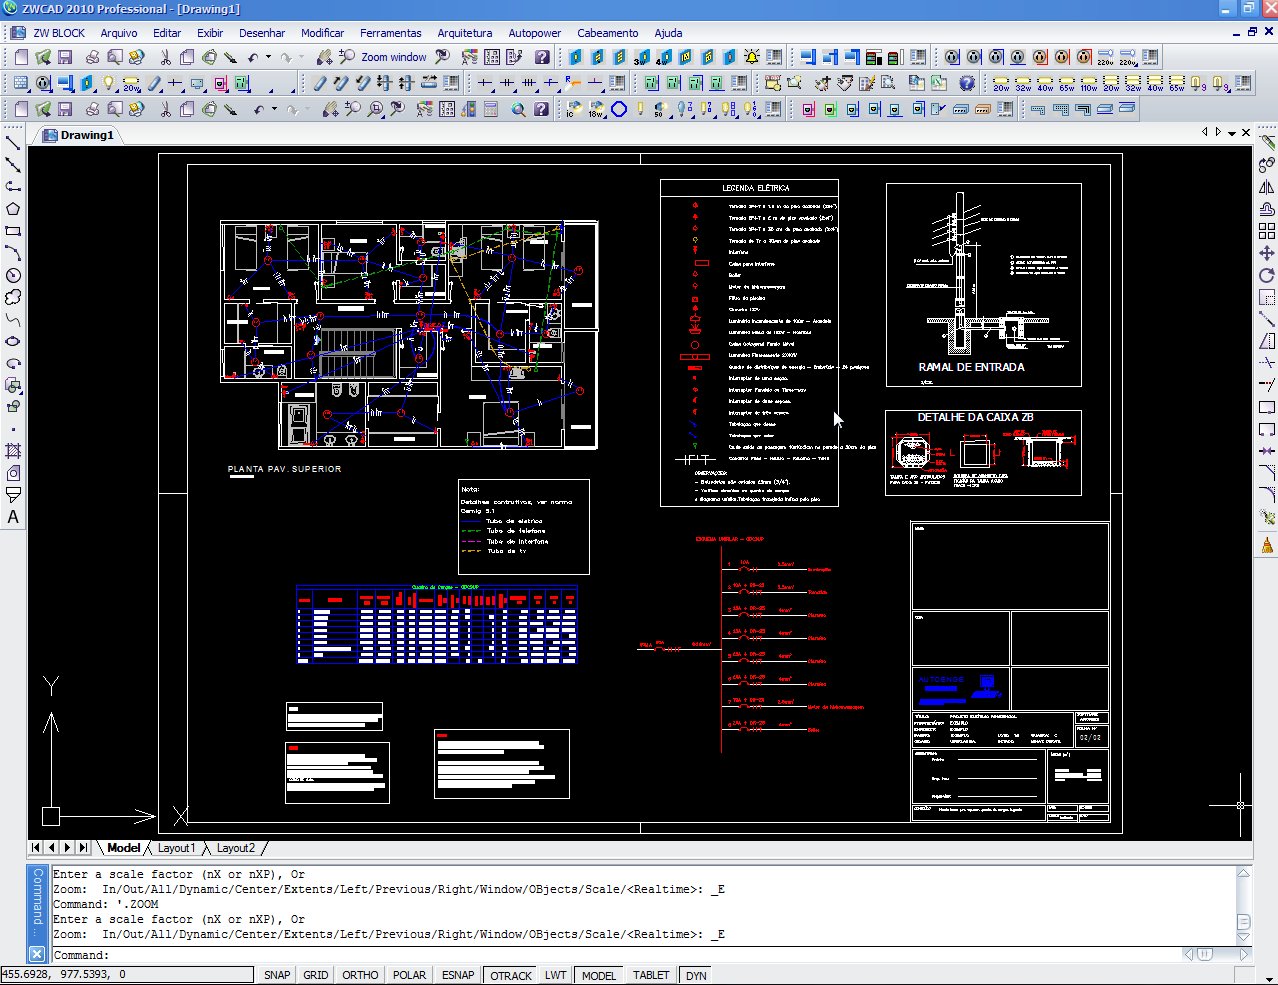Click the TABLET status bar button
This screenshot has height=985, width=1278.
tap(651, 975)
